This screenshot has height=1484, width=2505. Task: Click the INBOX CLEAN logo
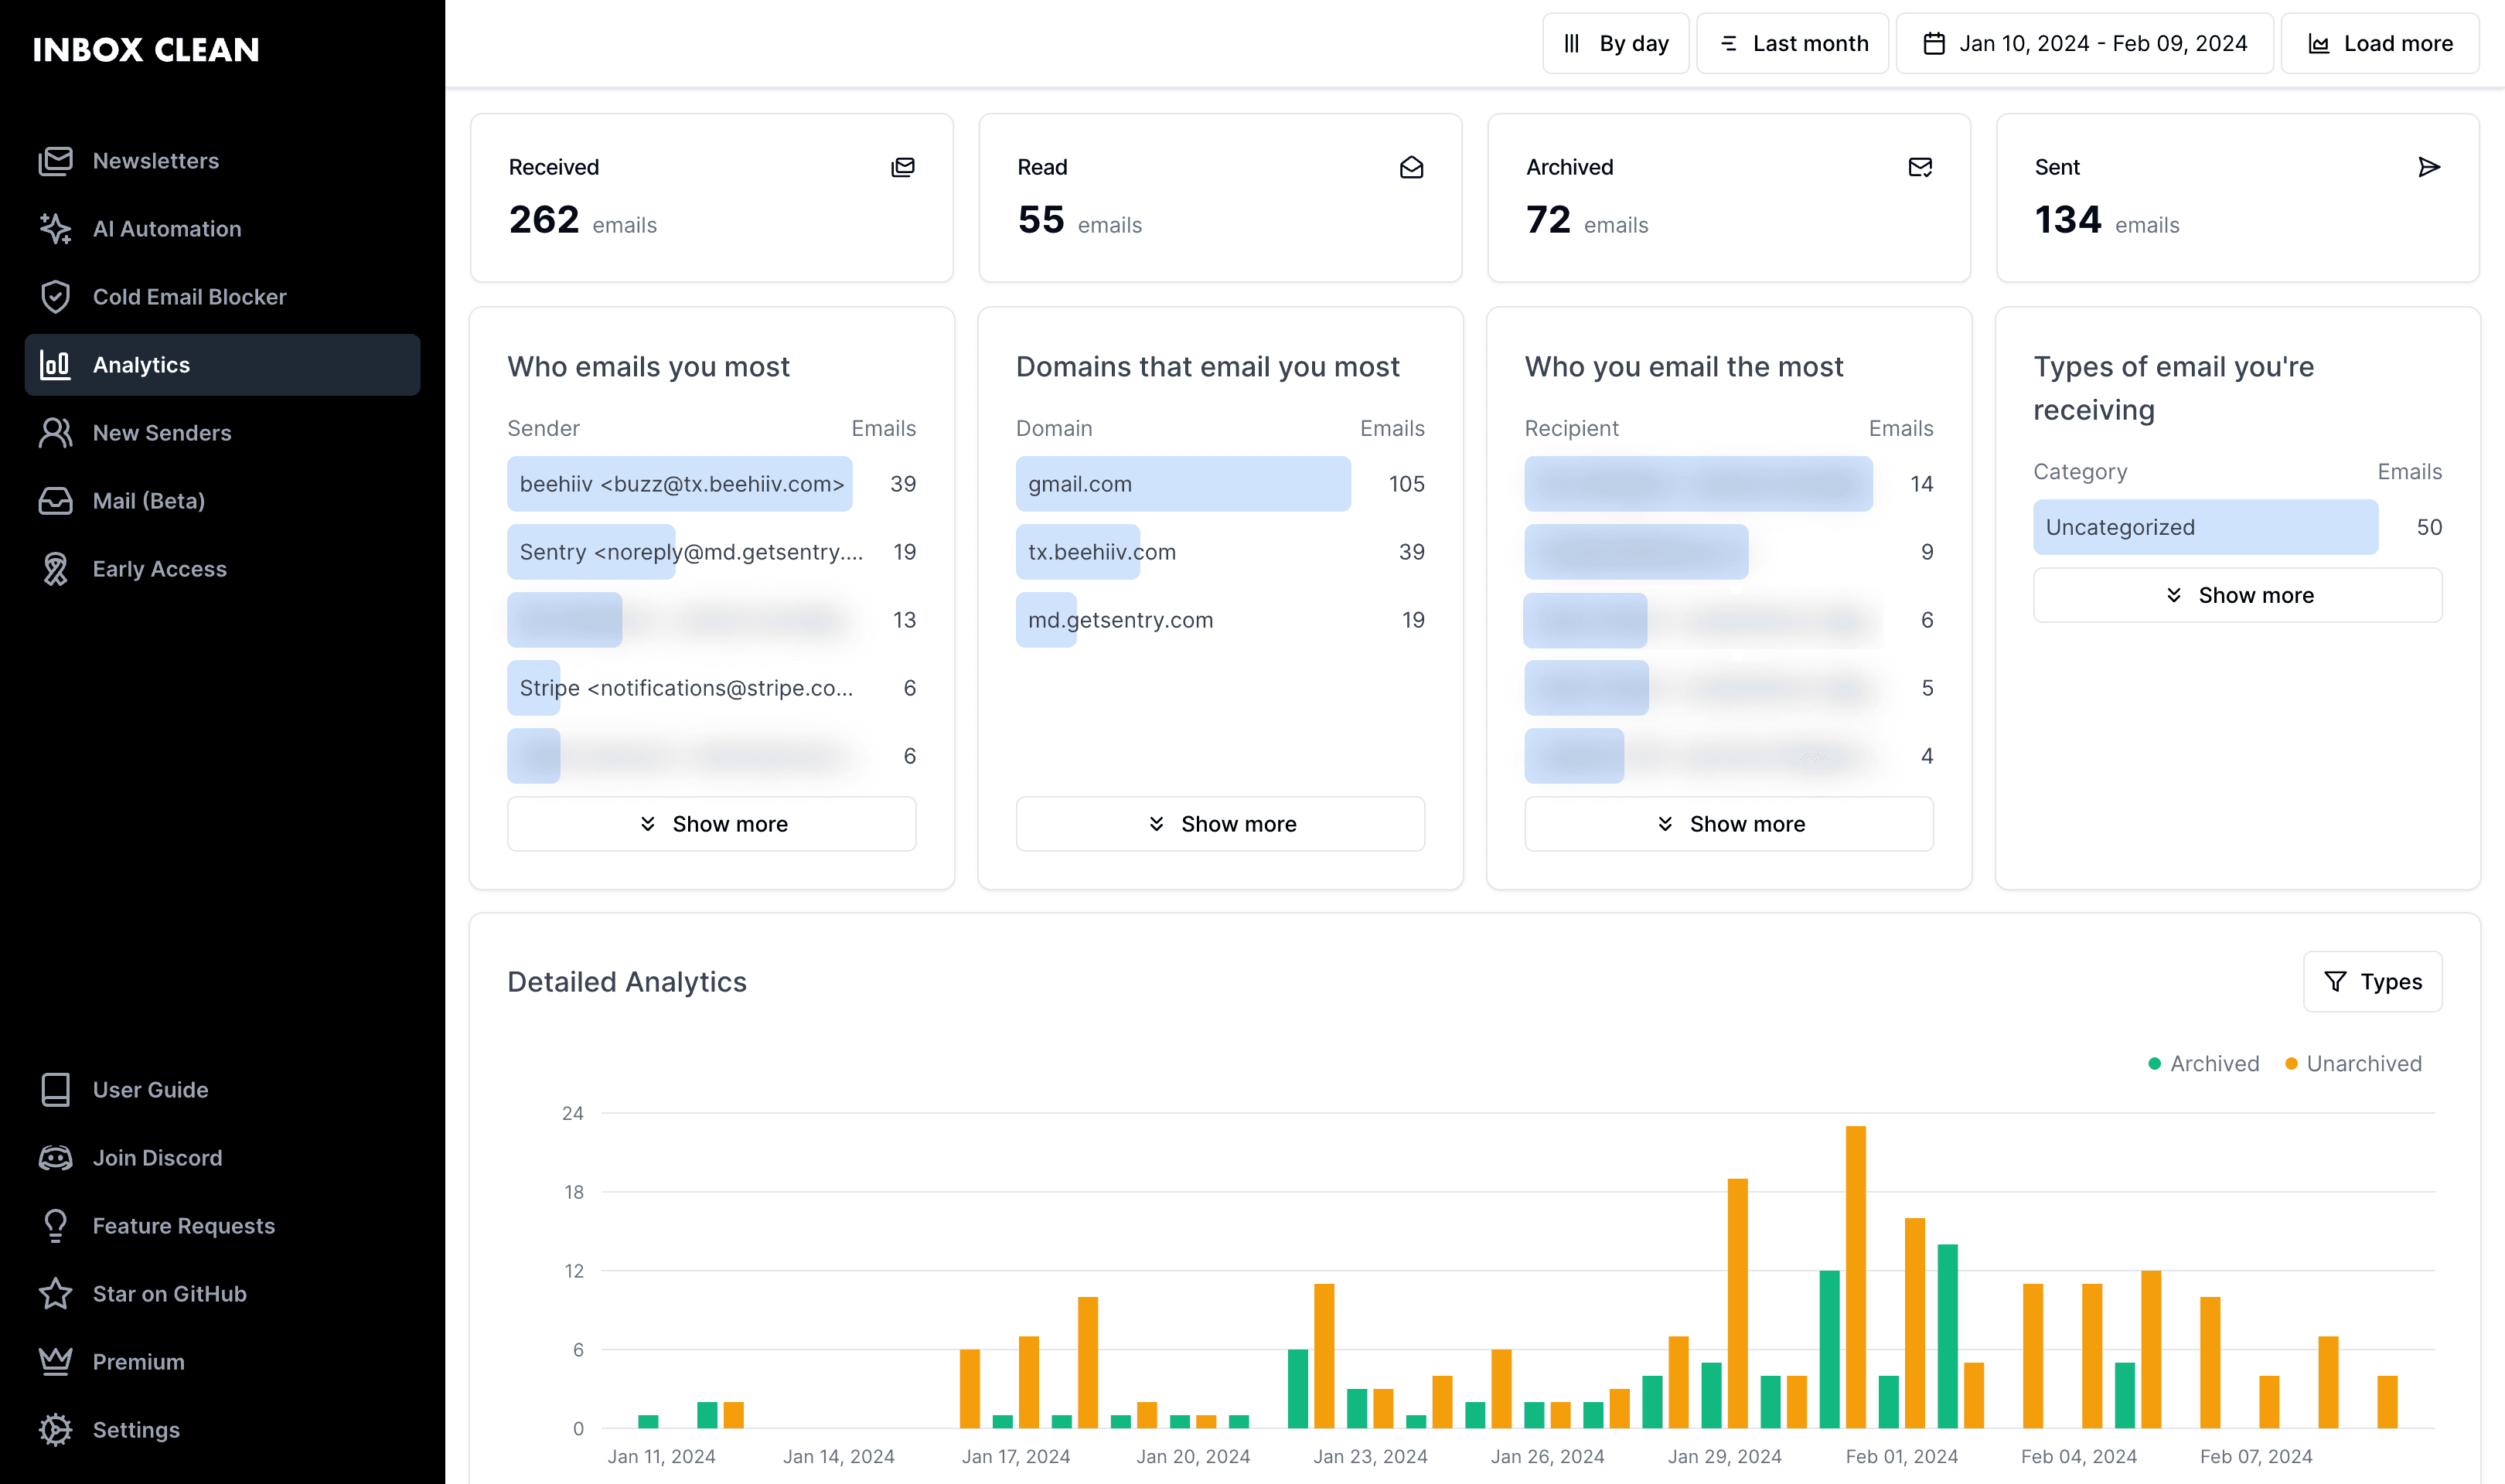click(x=146, y=50)
